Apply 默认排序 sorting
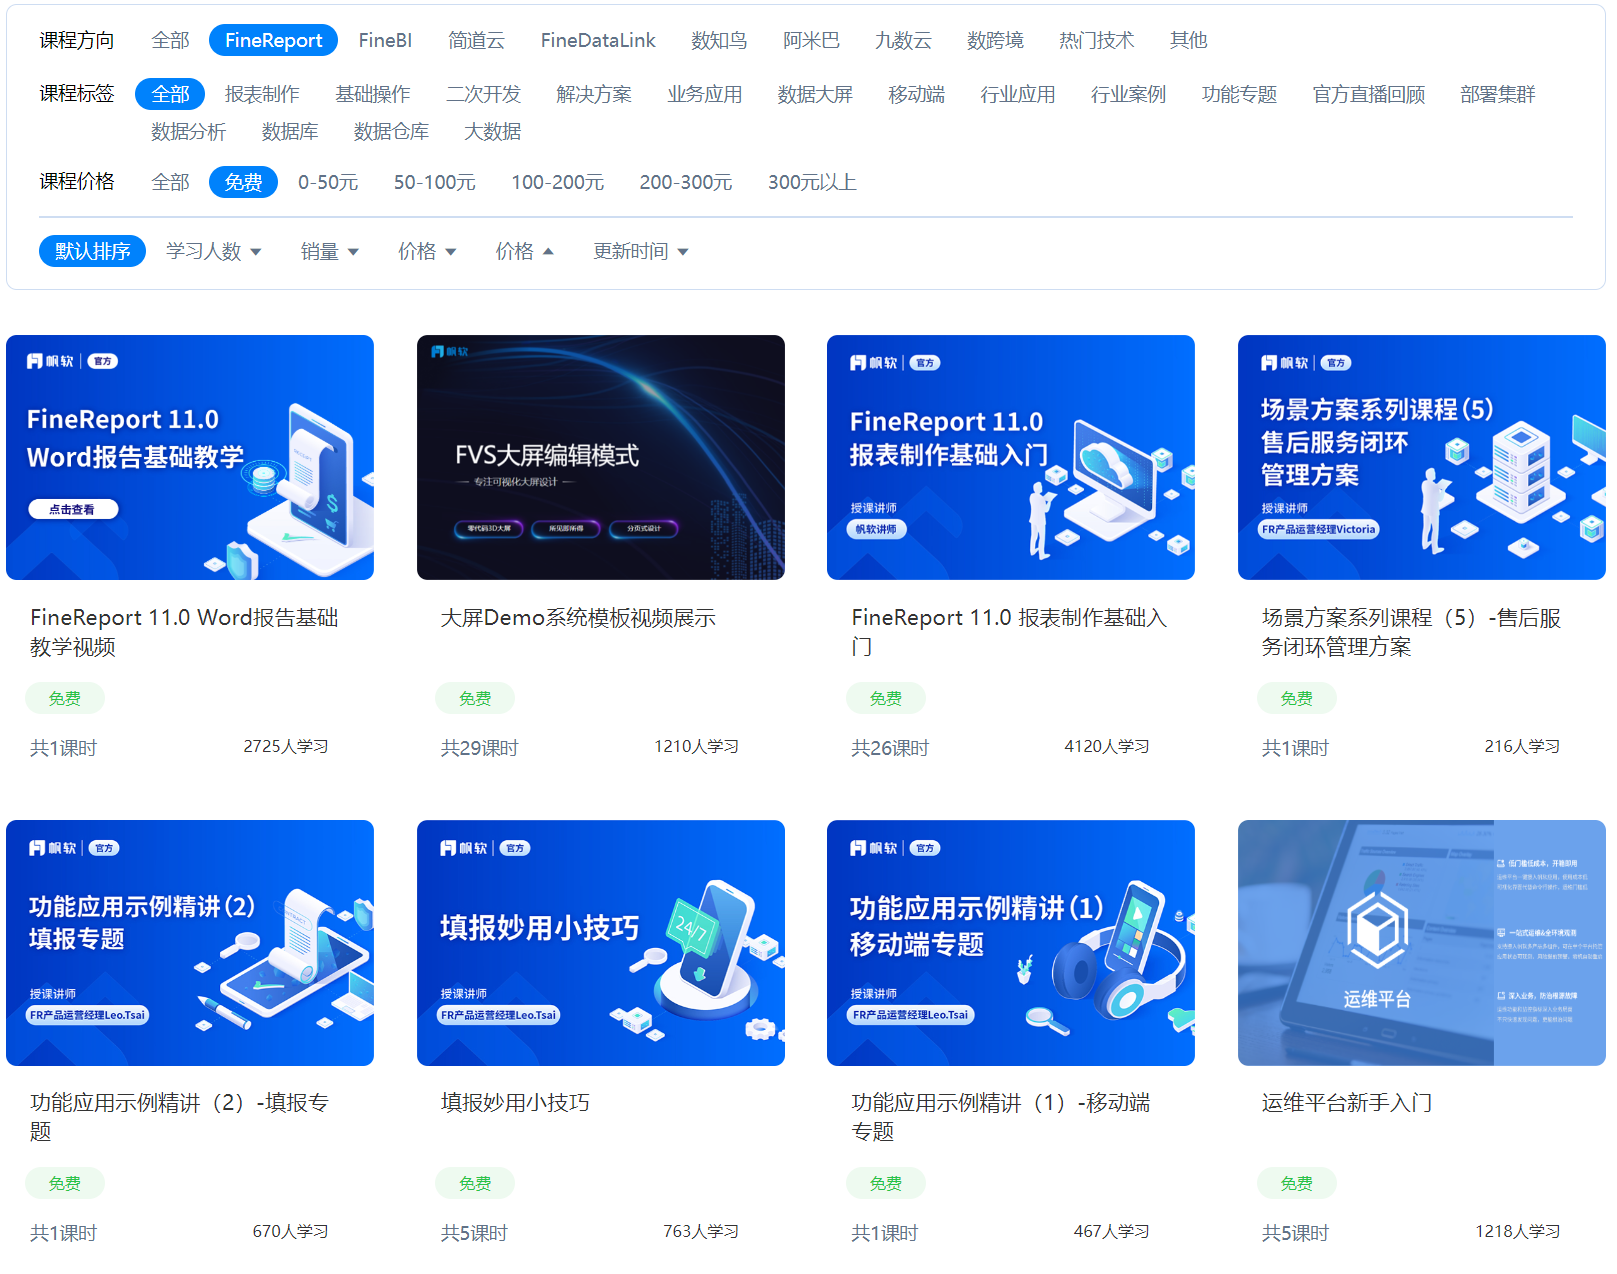 coord(92,251)
